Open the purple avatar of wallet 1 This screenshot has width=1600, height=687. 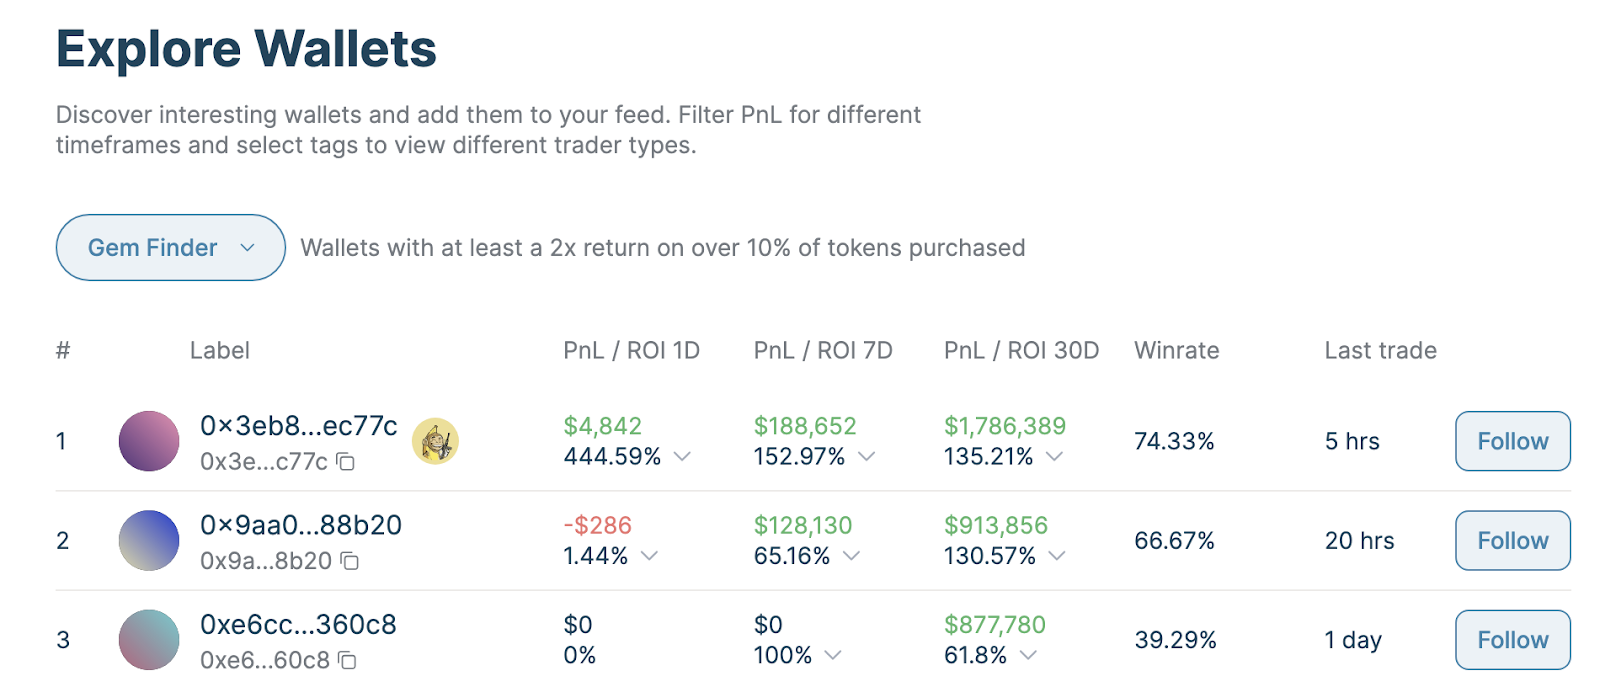pos(149,441)
